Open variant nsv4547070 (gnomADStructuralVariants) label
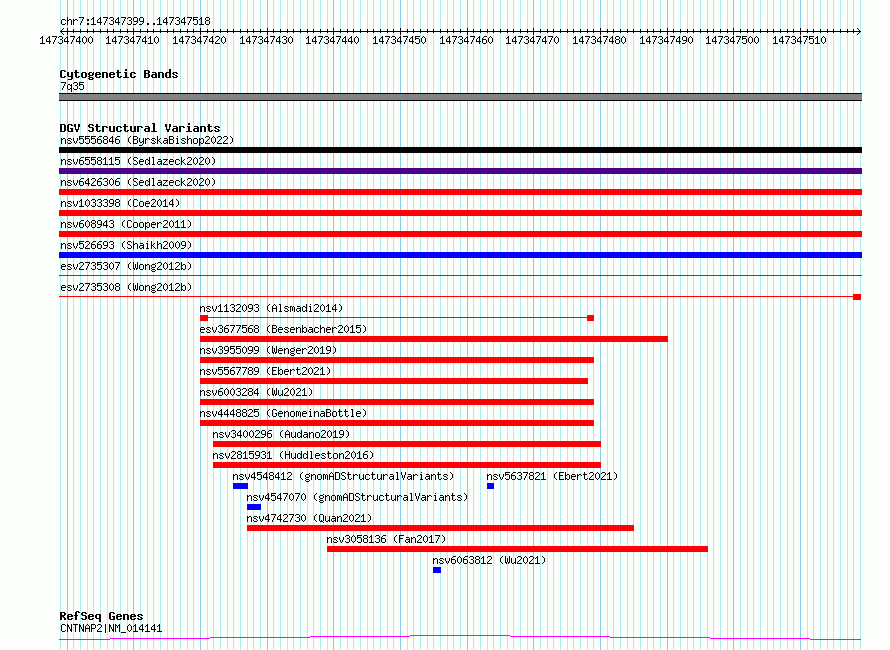This screenshot has width=890, height=650. pyautogui.click(x=357, y=497)
